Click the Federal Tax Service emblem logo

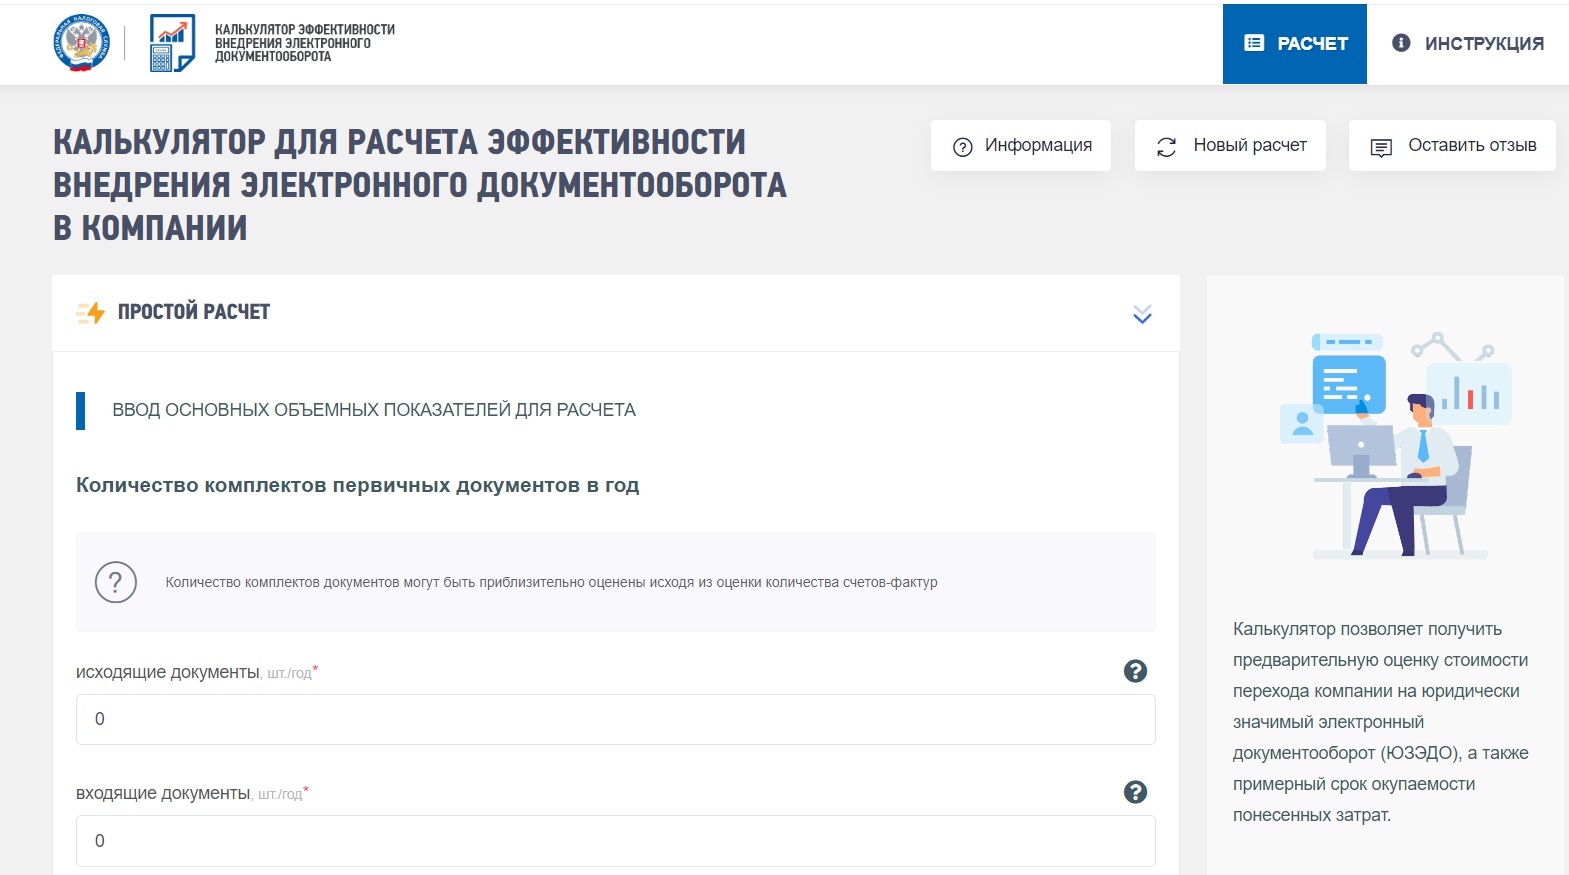(81, 43)
